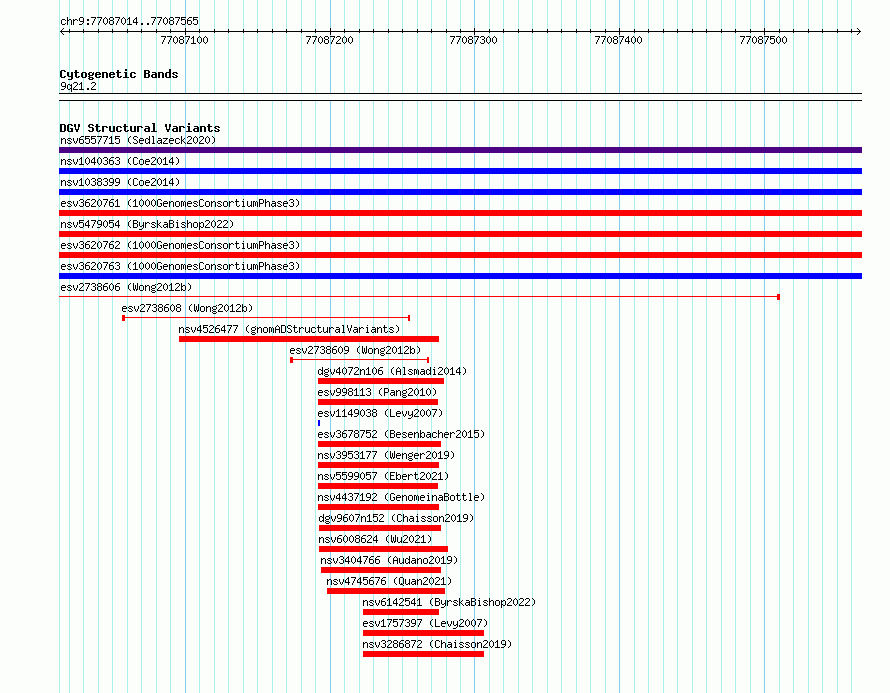Click ruler position 77087300
Viewport: 890px width, 693px height.
tap(473, 40)
